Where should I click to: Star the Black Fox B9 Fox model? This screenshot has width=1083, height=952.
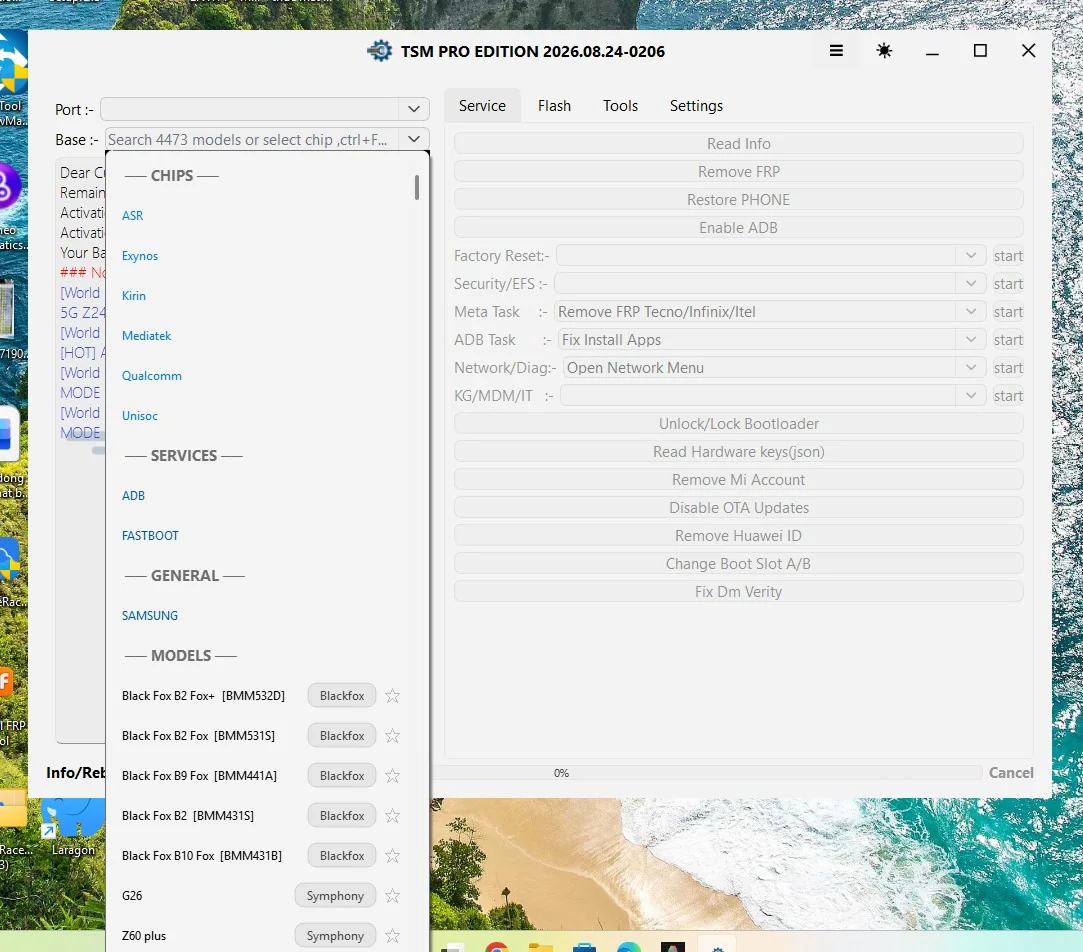click(x=392, y=776)
